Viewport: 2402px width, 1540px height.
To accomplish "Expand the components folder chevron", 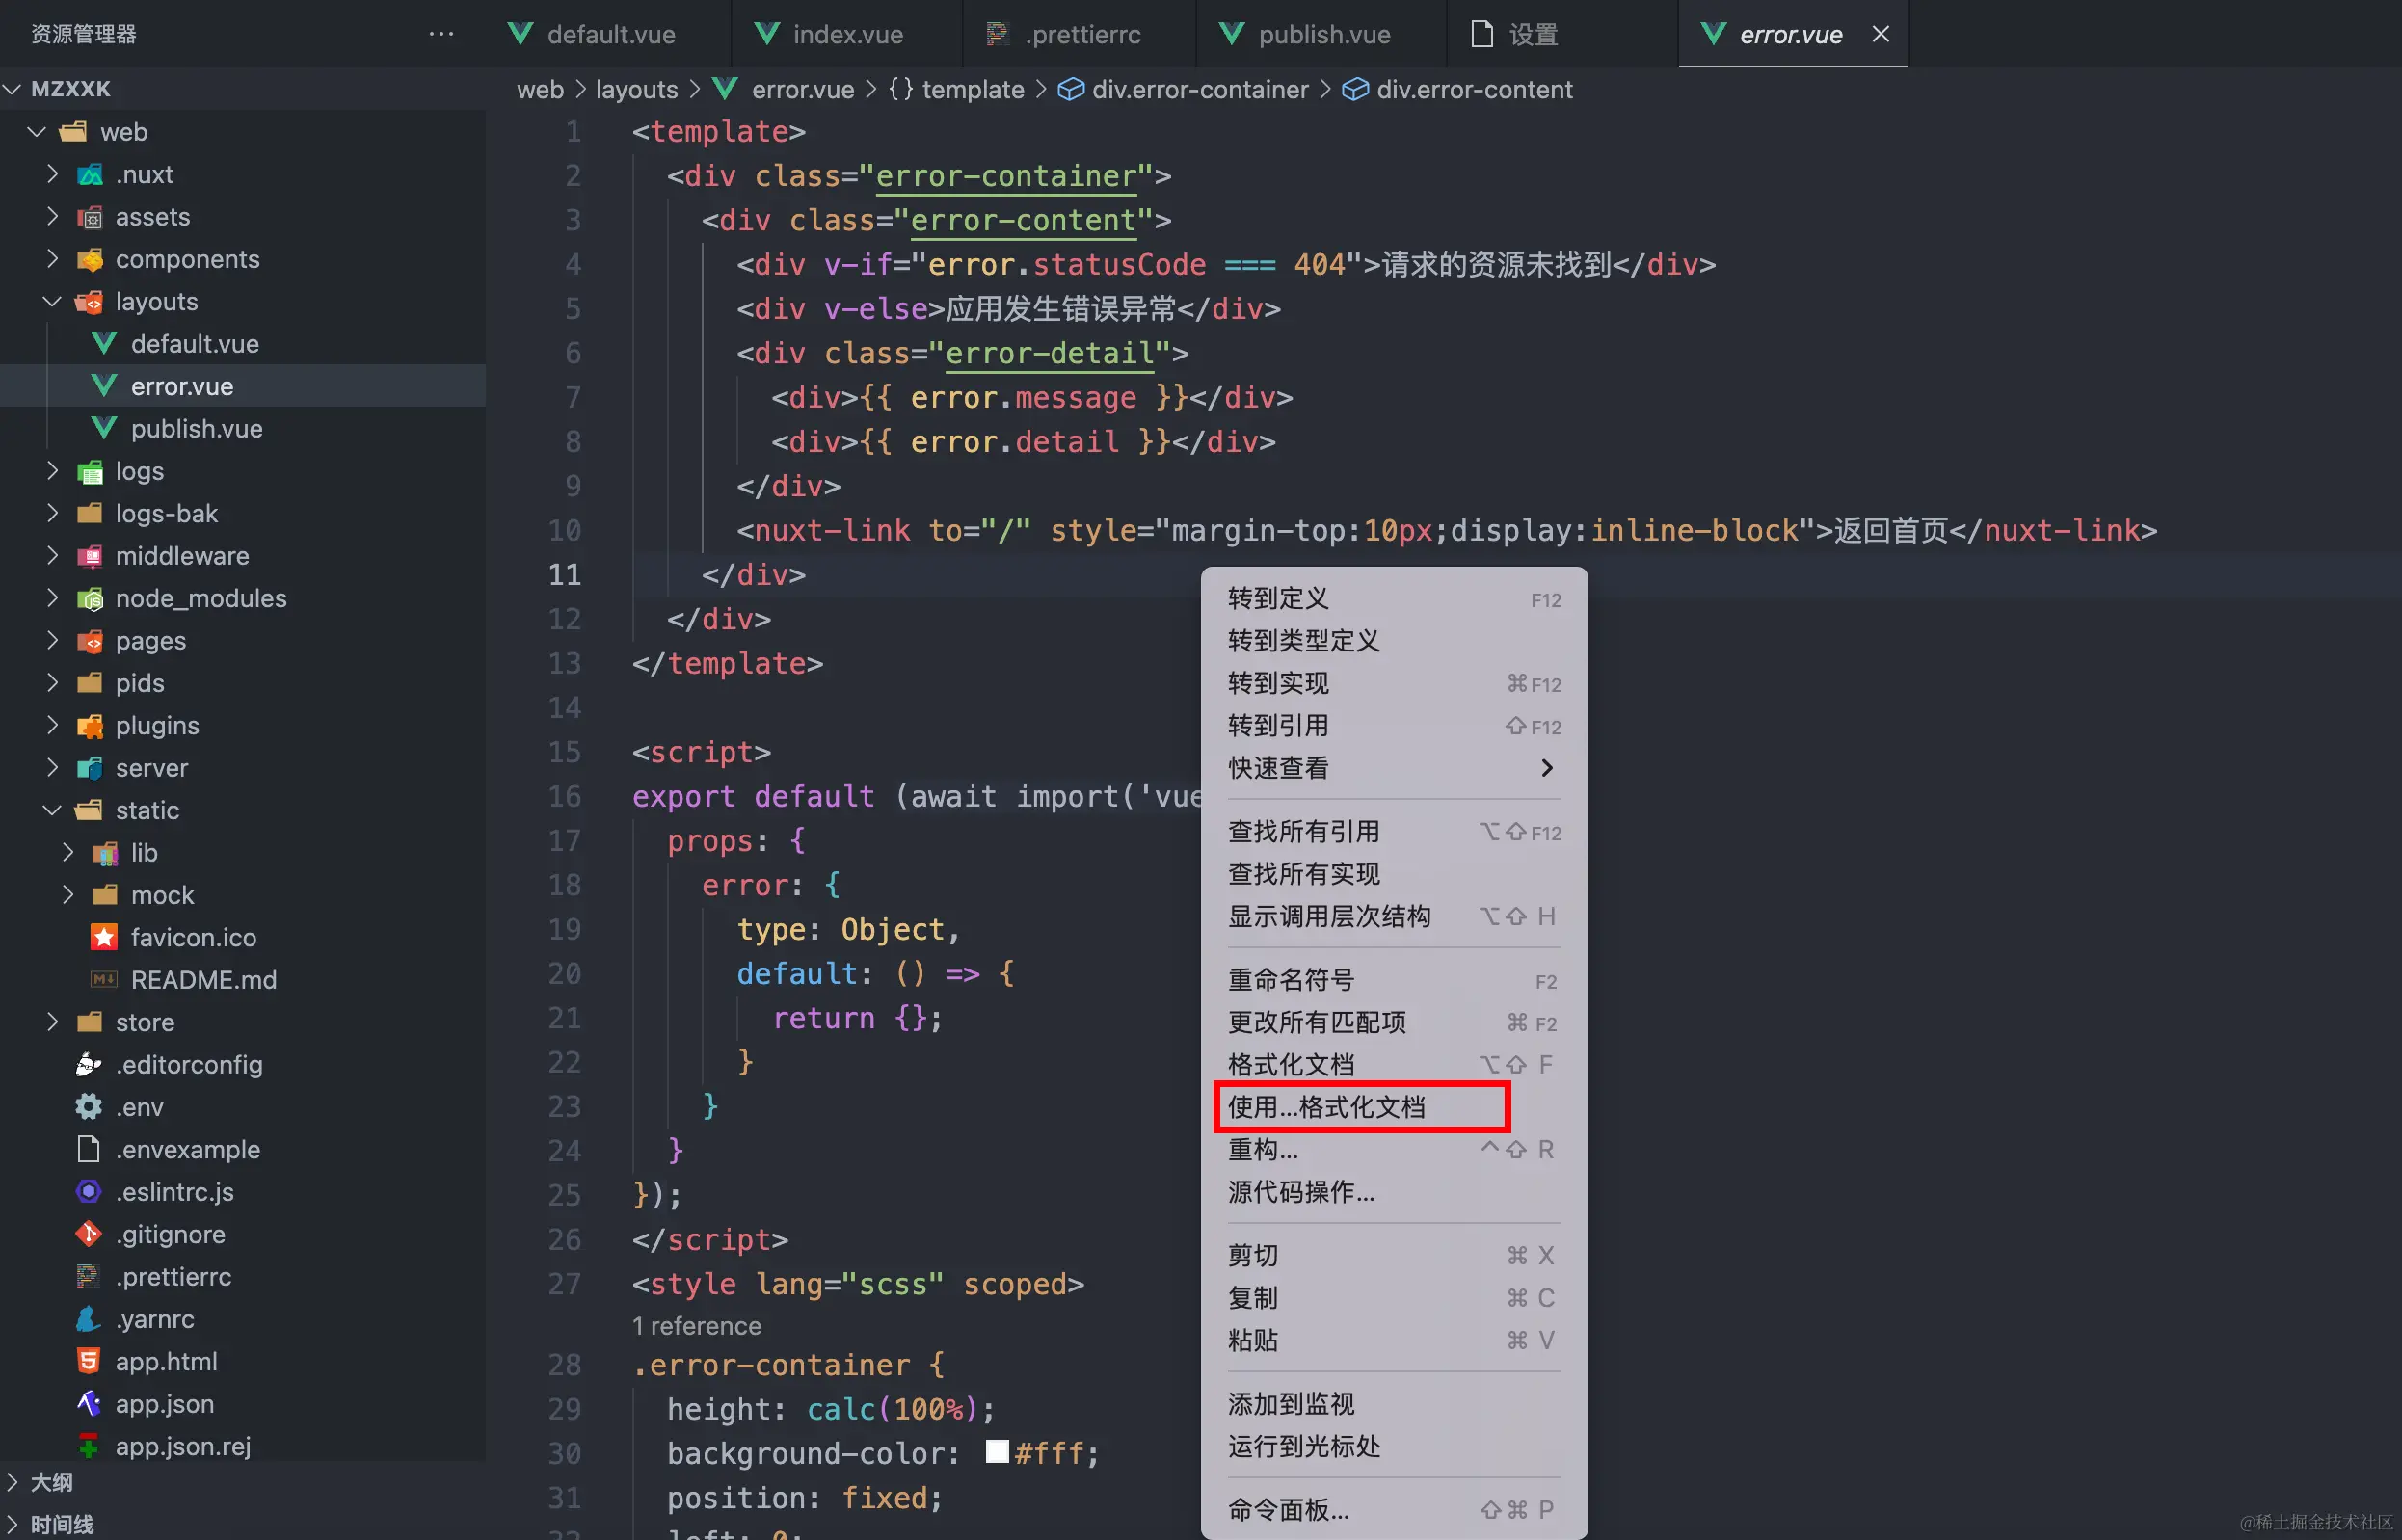I will 53,259.
